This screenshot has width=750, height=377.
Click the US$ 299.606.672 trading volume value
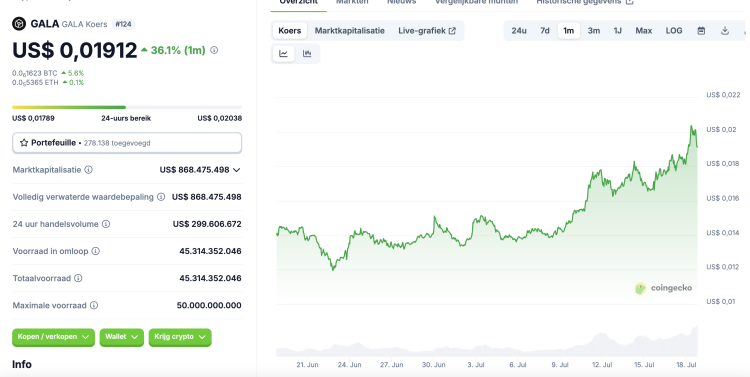click(207, 224)
